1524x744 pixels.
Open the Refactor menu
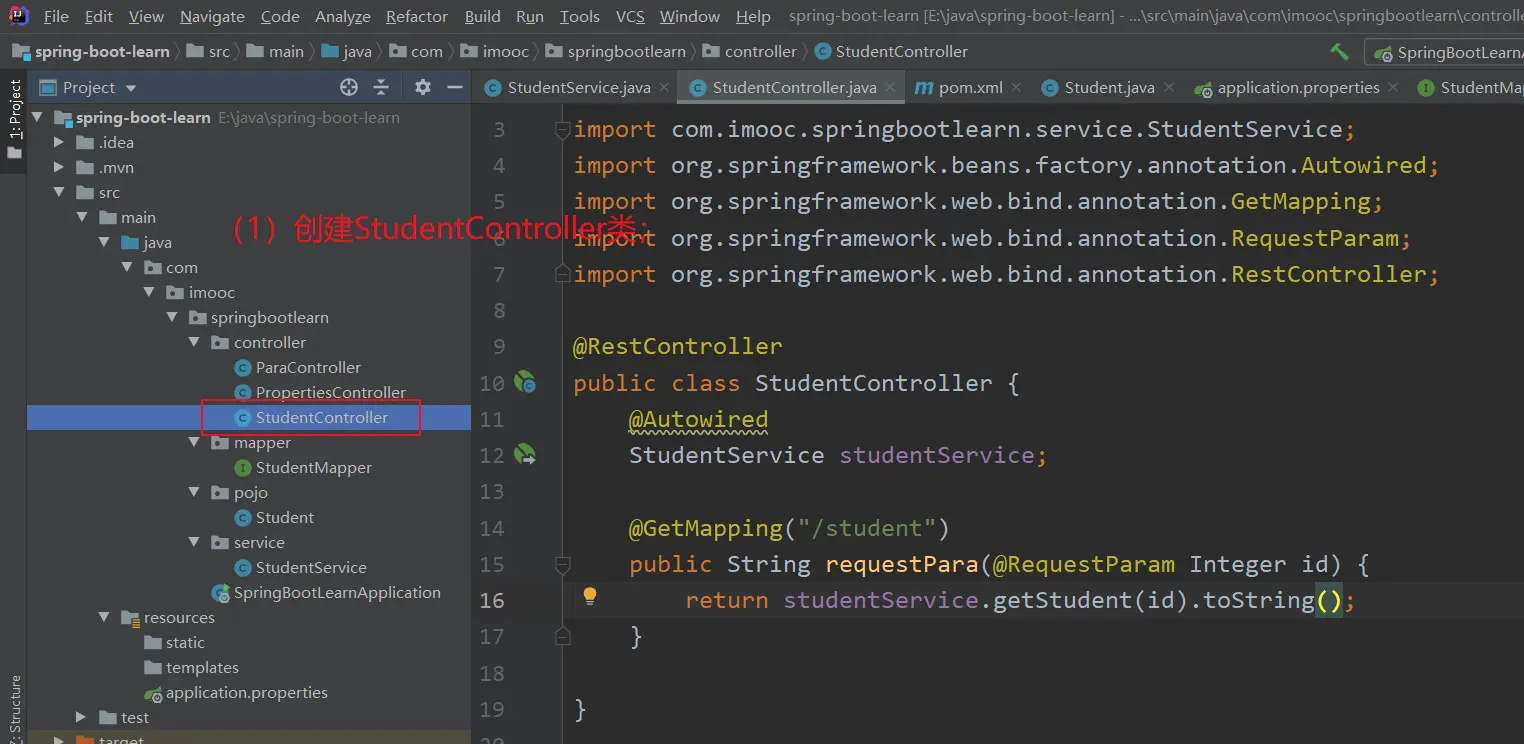point(416,16)
